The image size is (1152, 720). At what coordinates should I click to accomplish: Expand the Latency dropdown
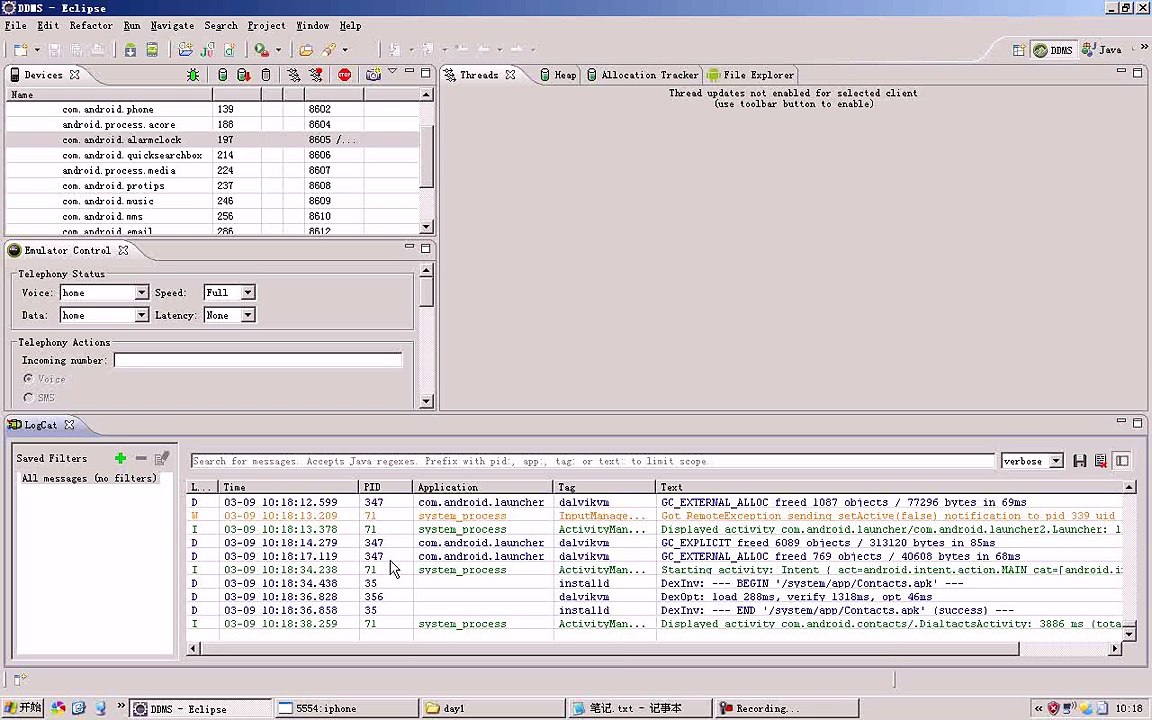(247, 315)
